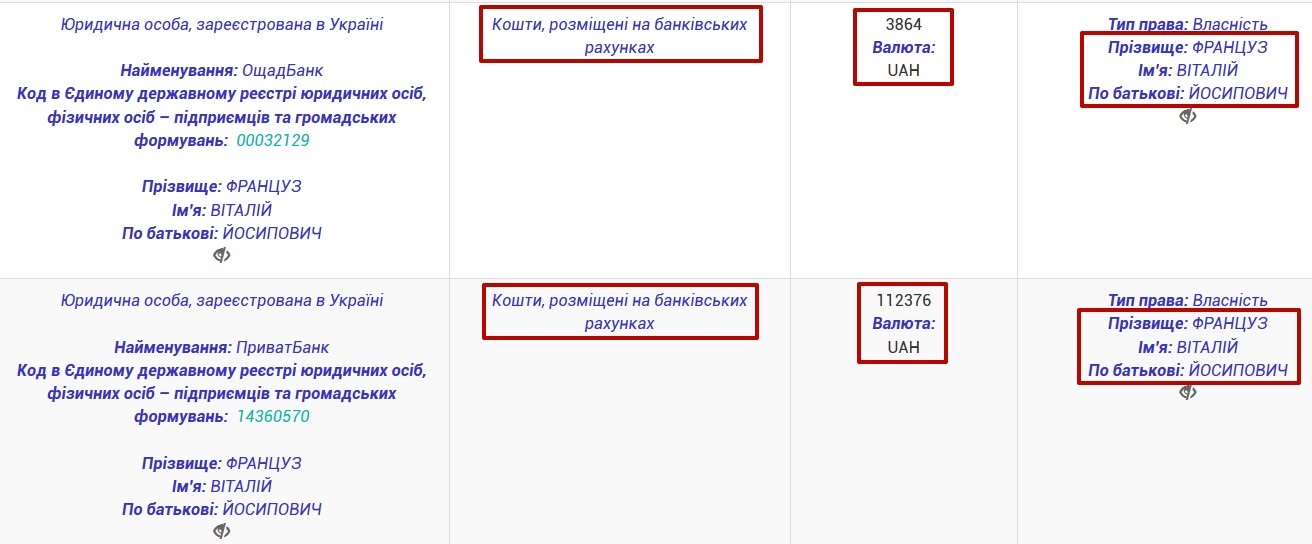Click the second row's asset type text
Screen dimensions: 1312x544
(620, 311)
